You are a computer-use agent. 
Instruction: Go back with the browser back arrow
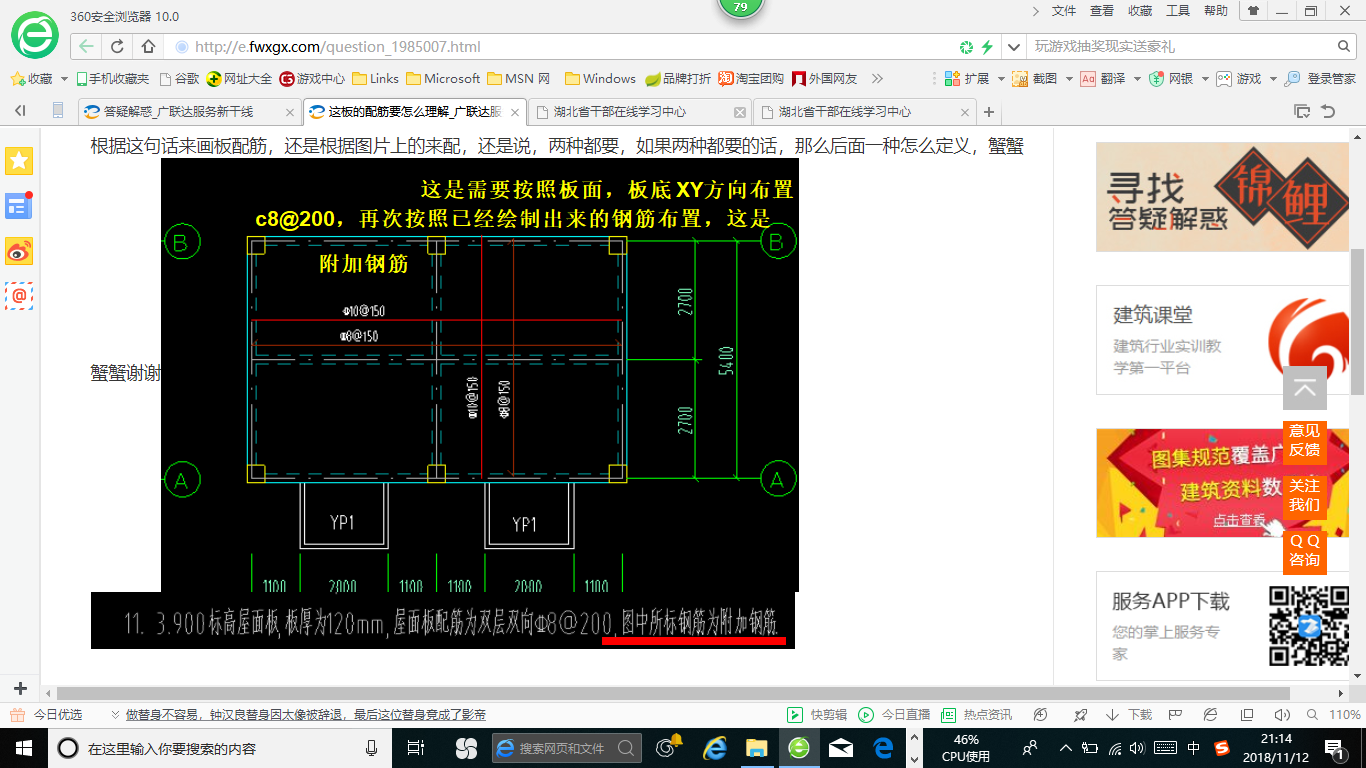pos(87,46)
